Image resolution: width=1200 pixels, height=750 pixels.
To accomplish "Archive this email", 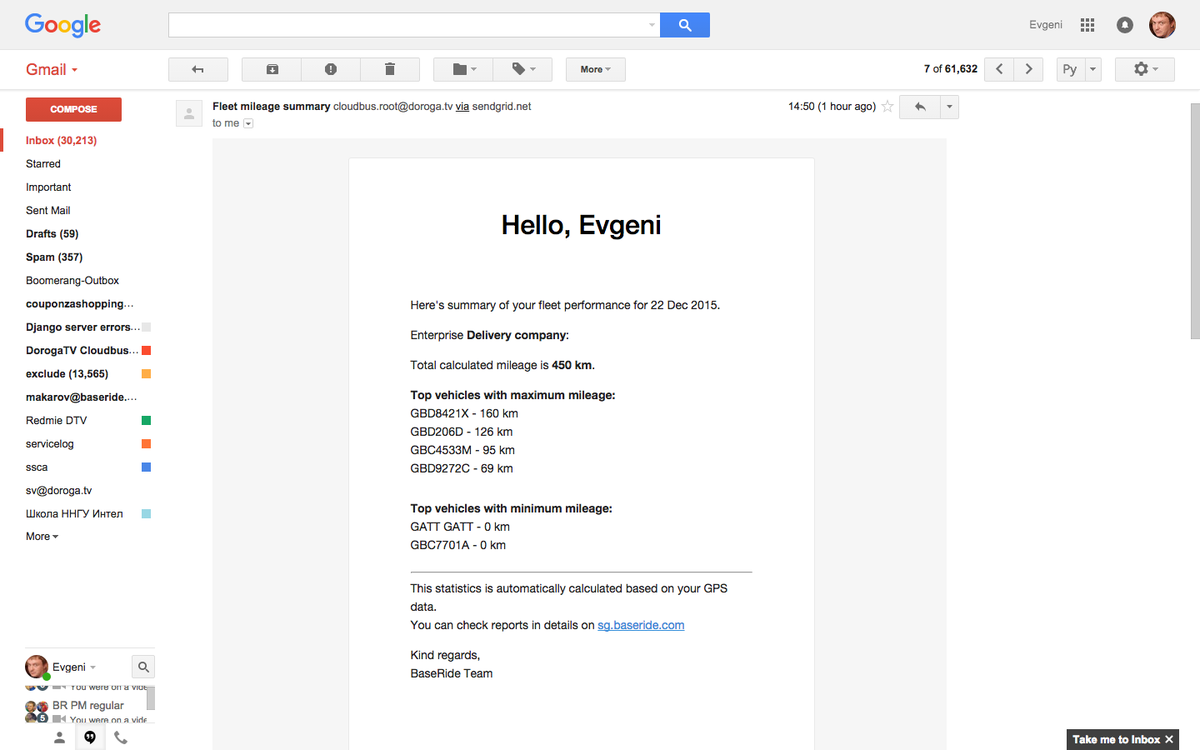I will pyautogui.click(x=272, y=69).
